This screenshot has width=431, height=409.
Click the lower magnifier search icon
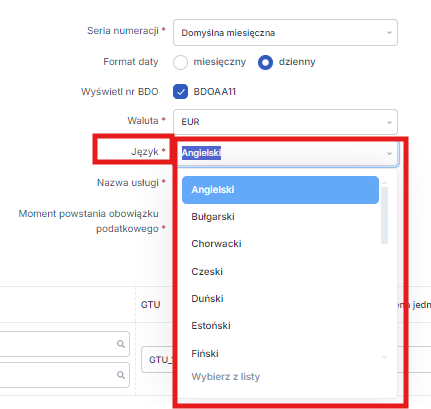point(121,375)
